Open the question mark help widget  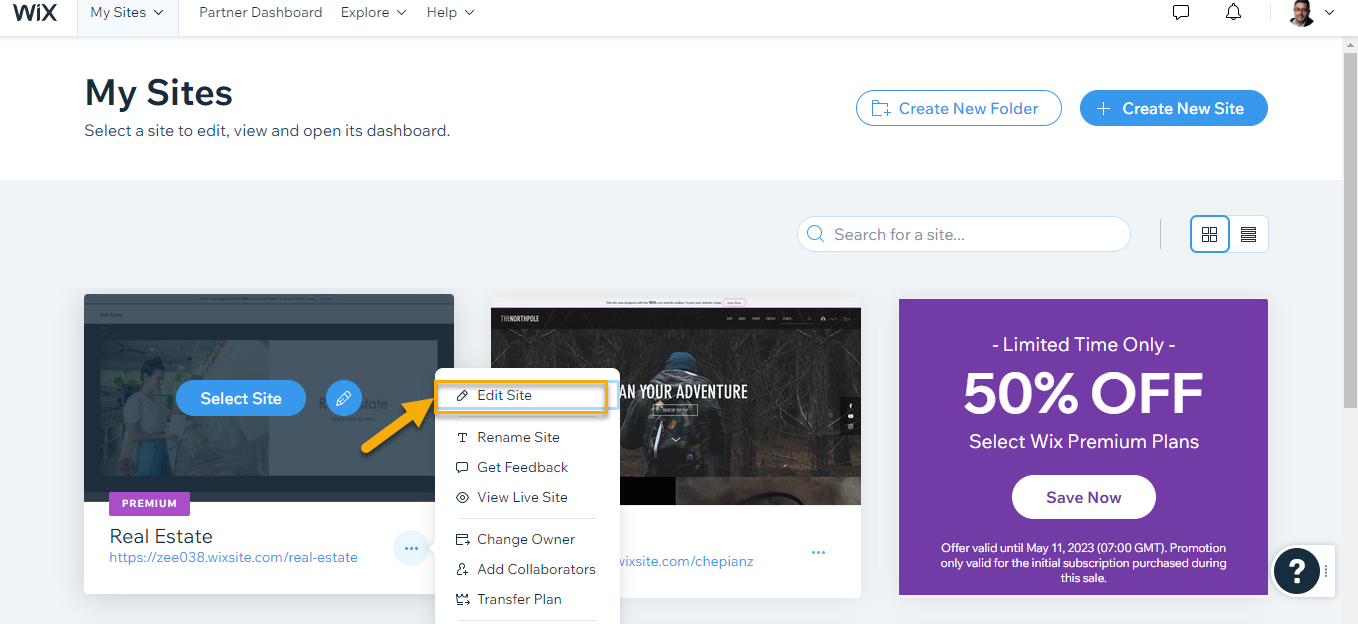(x=1296, y=571)
